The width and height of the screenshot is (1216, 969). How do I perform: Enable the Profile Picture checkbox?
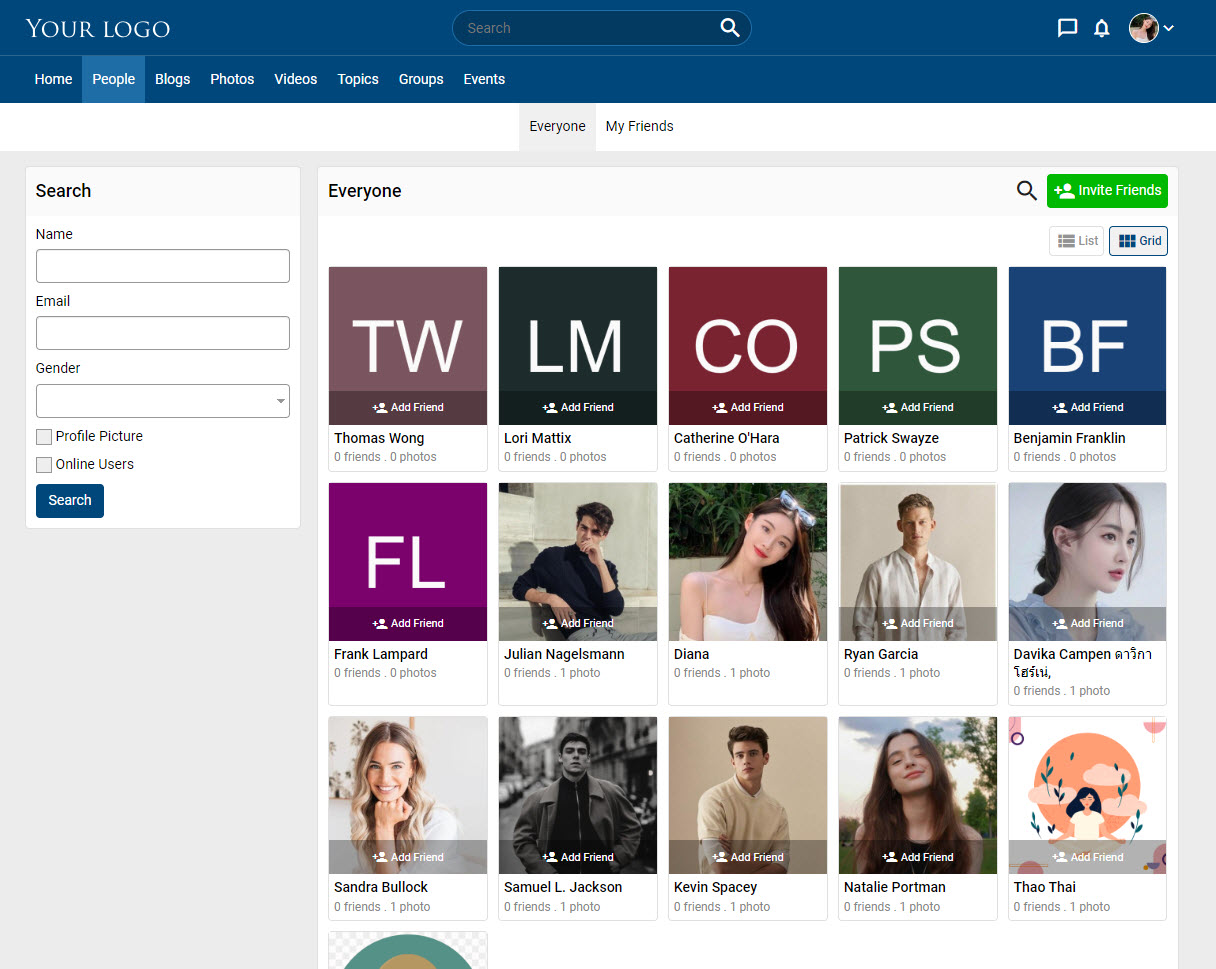[44, 437]
